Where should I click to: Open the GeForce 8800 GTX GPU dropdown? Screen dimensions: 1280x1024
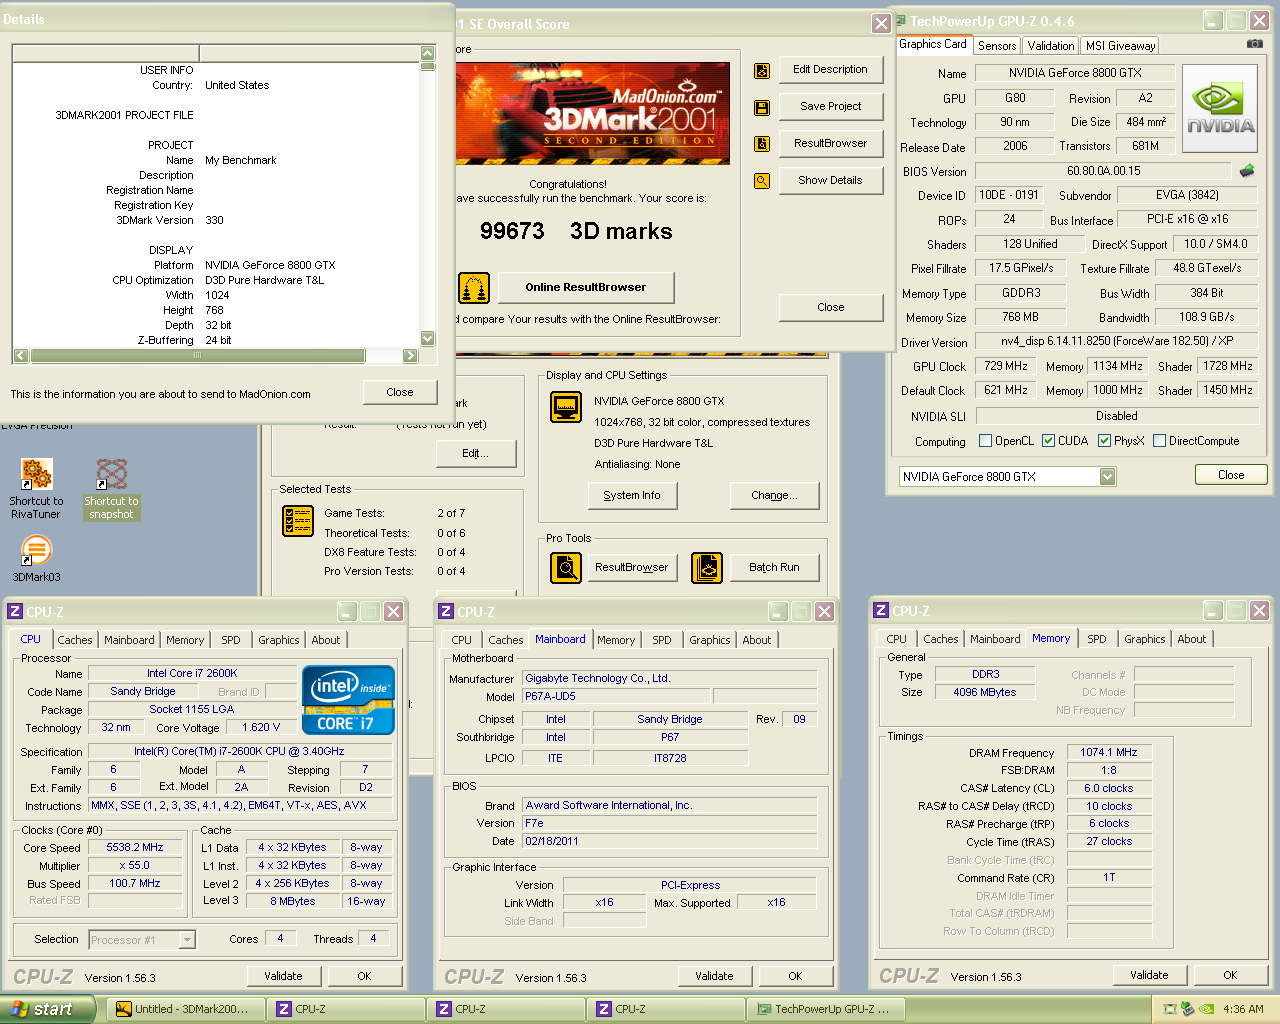click(x=1107, y=477)
